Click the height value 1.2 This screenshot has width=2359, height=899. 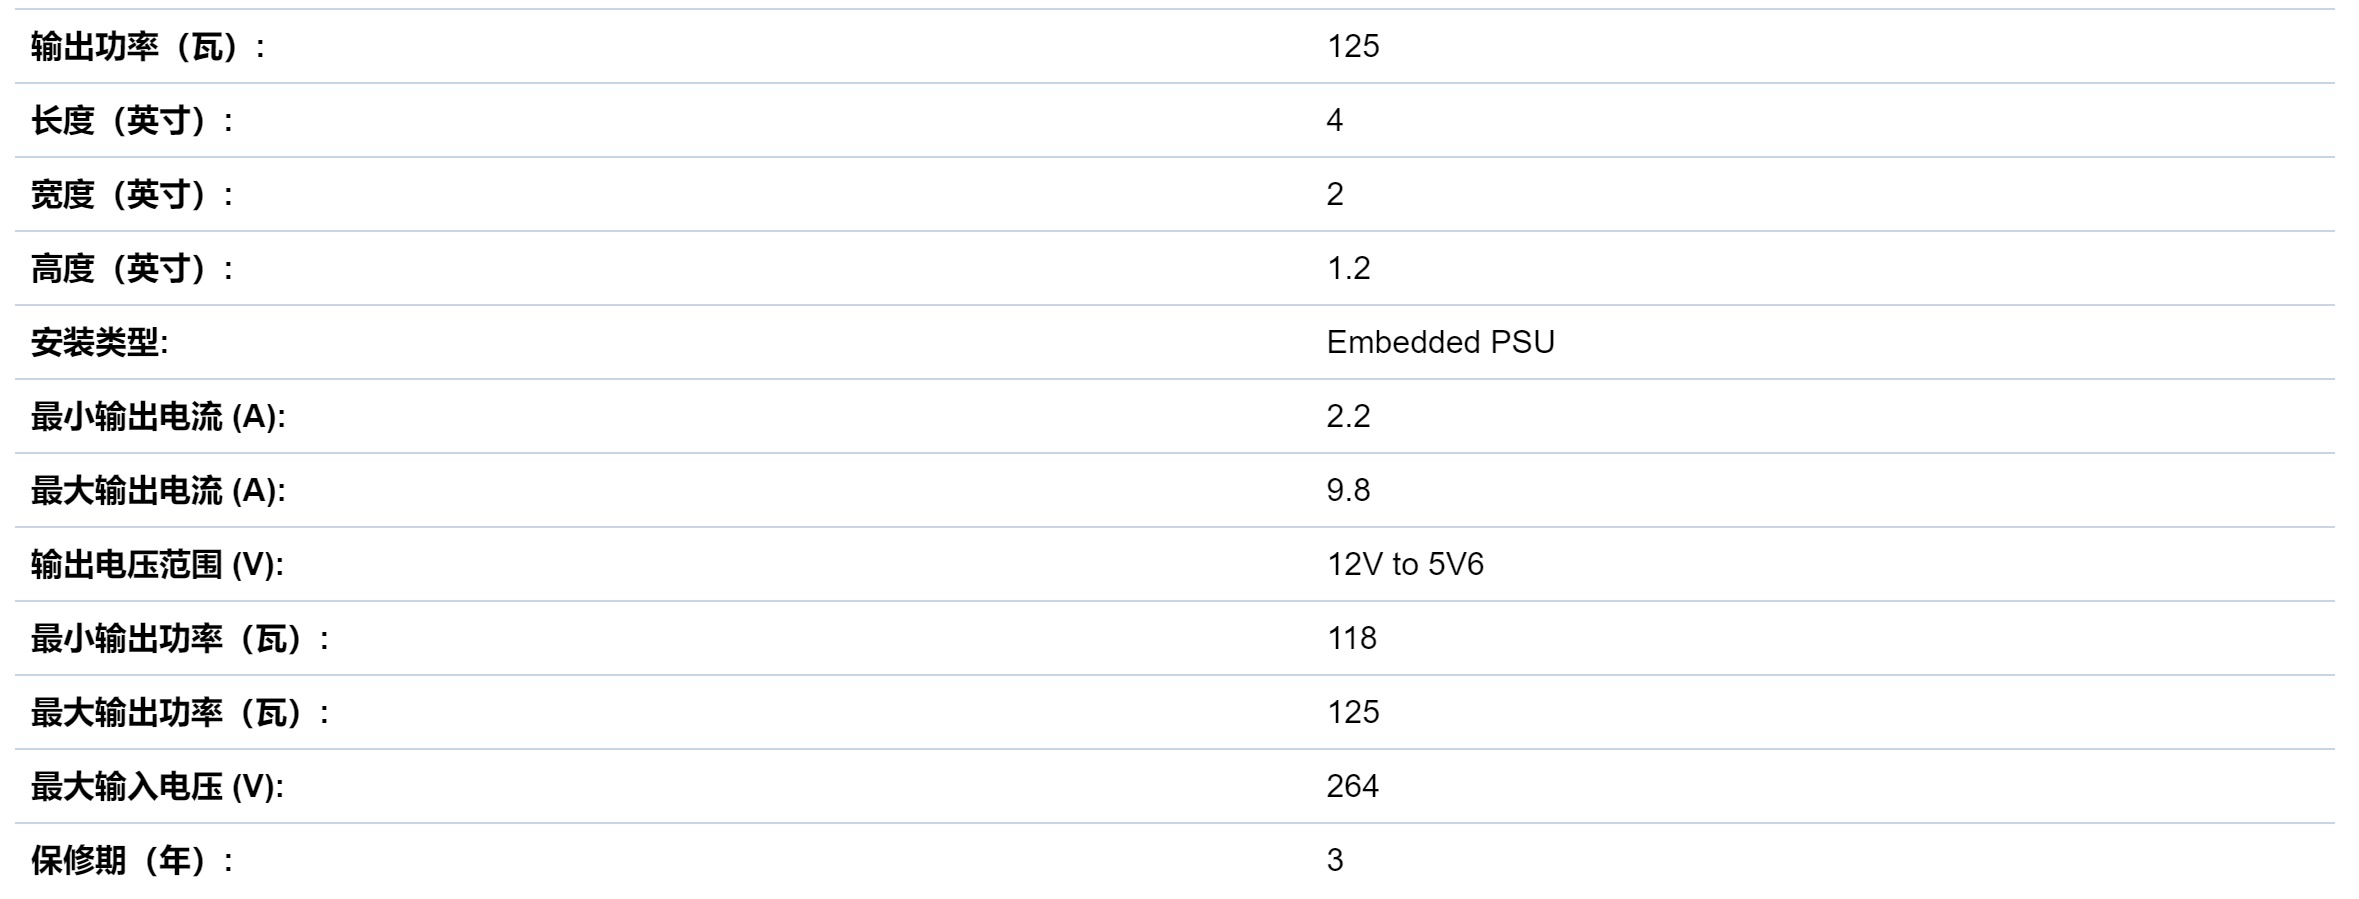click(1348, 268)
